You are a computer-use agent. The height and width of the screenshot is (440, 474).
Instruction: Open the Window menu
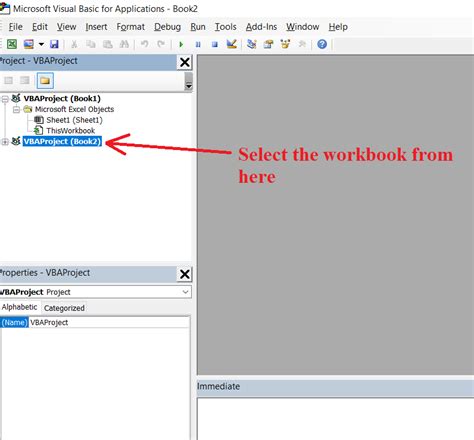(303, 27)
